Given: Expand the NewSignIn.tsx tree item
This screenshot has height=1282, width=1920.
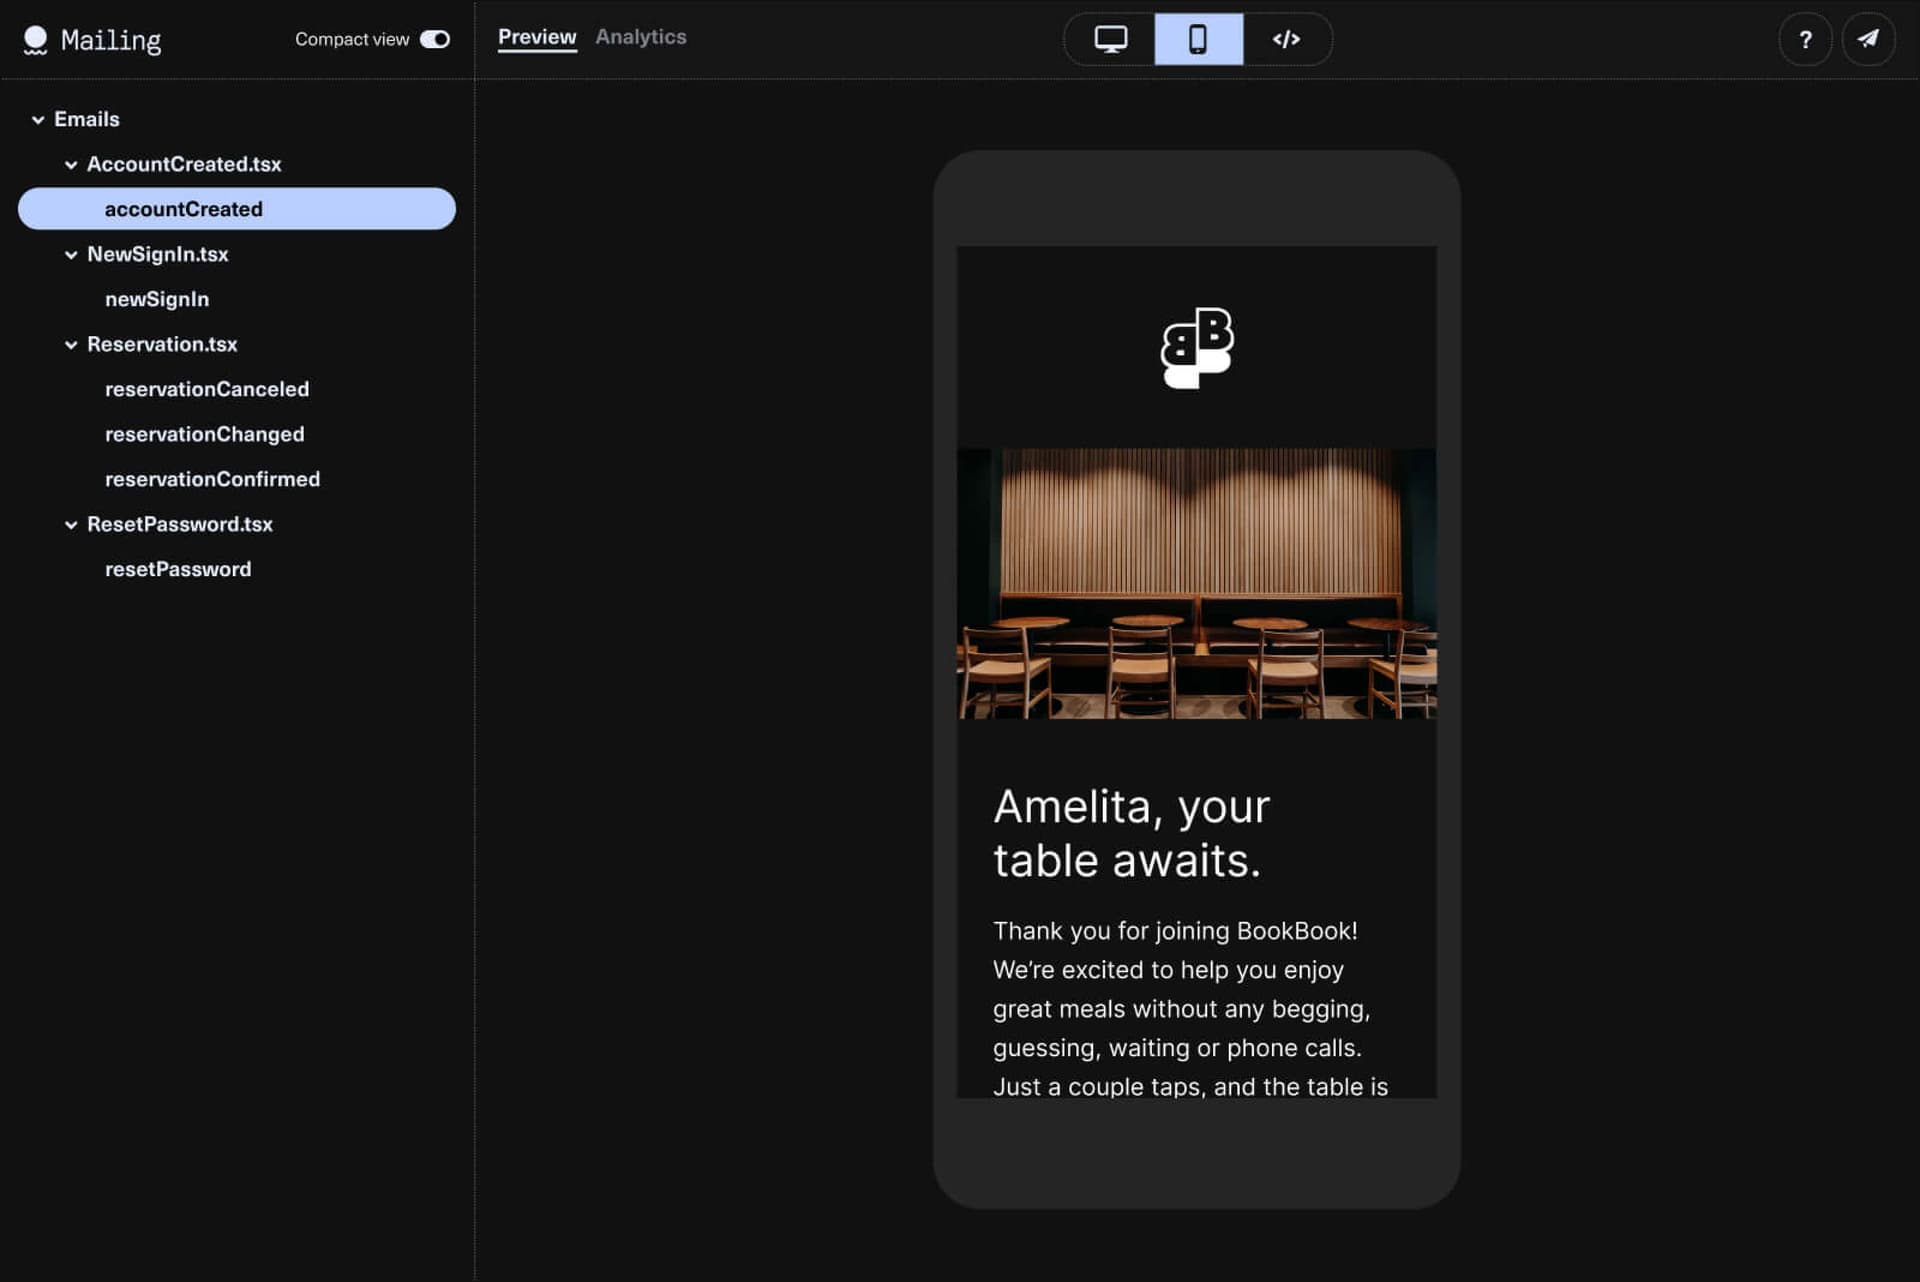Looking at the screenshot, I should click(72, 255).
